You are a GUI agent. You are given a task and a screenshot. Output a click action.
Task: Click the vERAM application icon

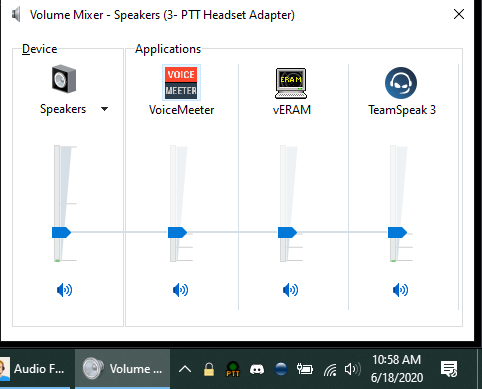click(x=291, y=83)
